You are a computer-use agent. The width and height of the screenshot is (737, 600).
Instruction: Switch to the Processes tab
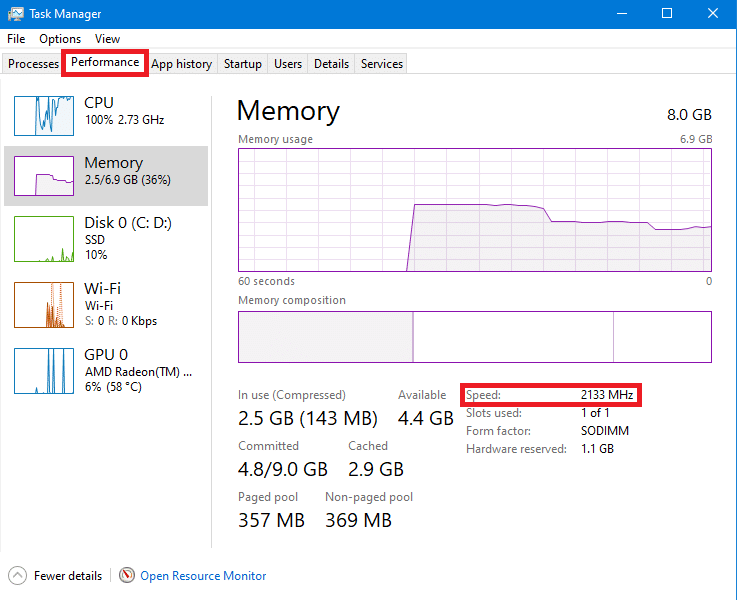pos(34,64)
